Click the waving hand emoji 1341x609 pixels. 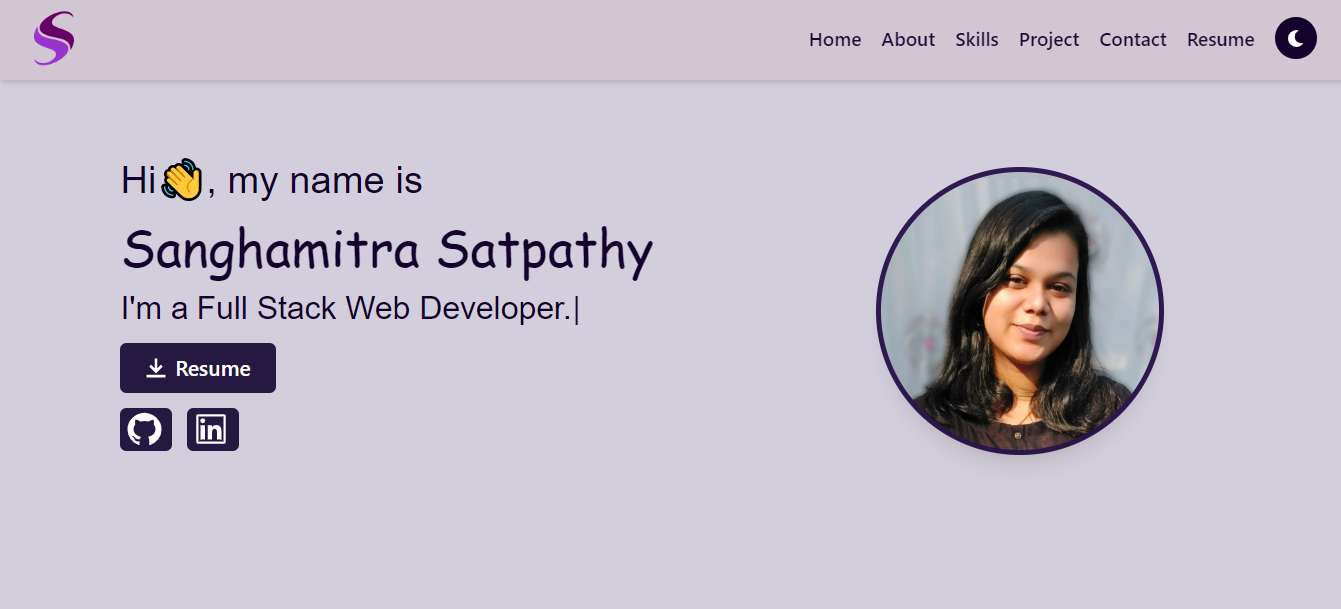(180, 178)
